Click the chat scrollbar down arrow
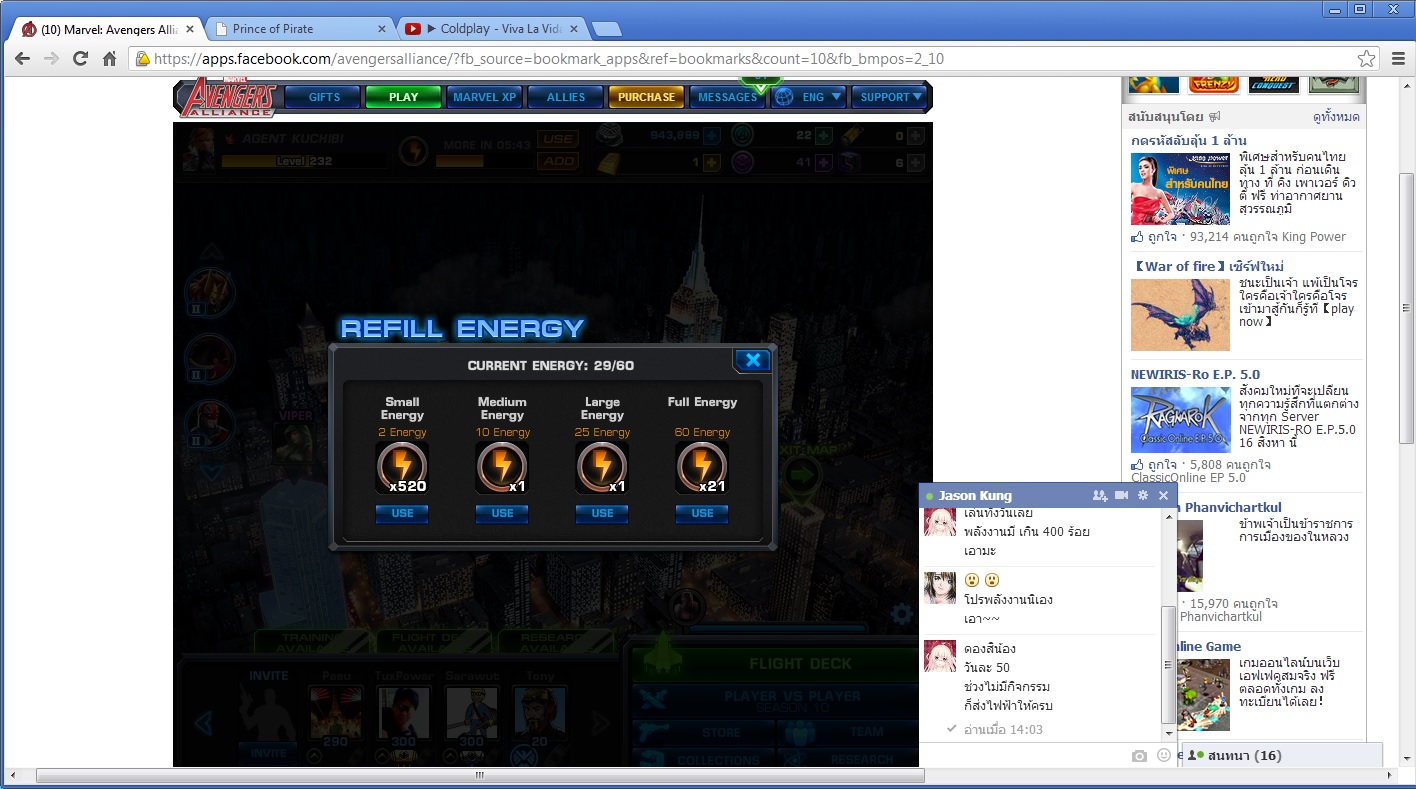The image size is (1416, 789). point(1169,732)
